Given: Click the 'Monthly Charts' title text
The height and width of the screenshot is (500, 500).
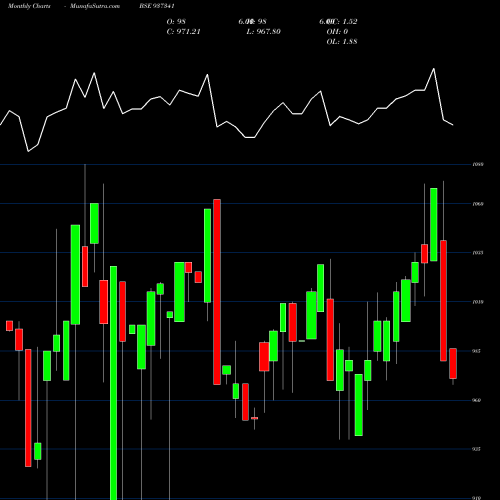Looking at the screenshot, I should click(29, 6).
